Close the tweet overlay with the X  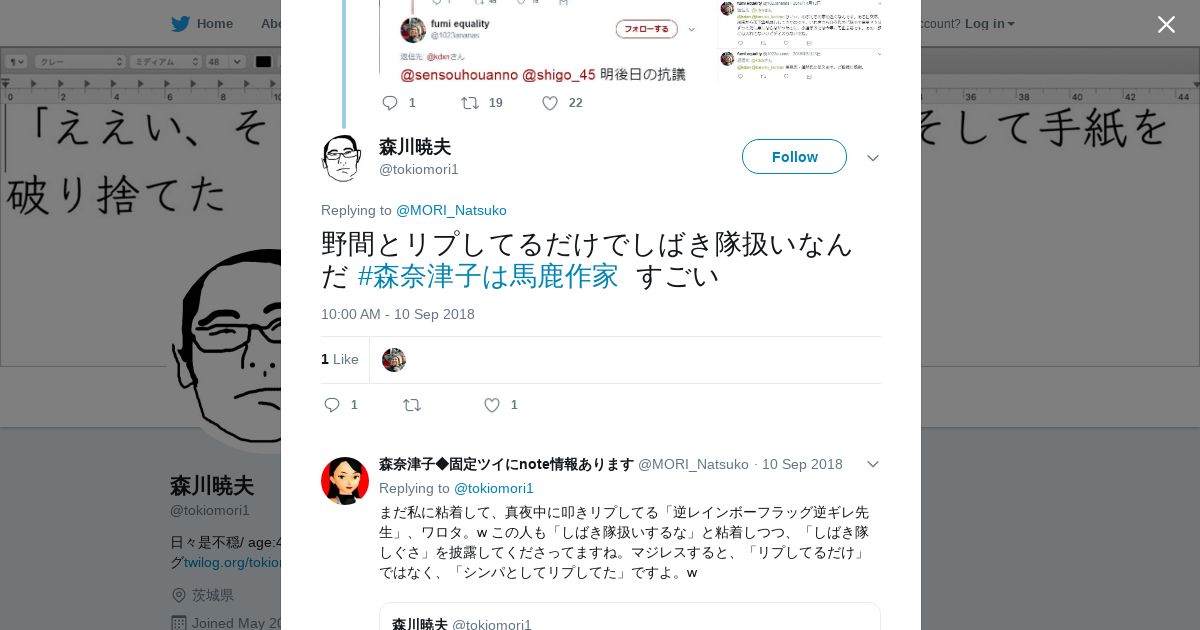[1166, 24]
